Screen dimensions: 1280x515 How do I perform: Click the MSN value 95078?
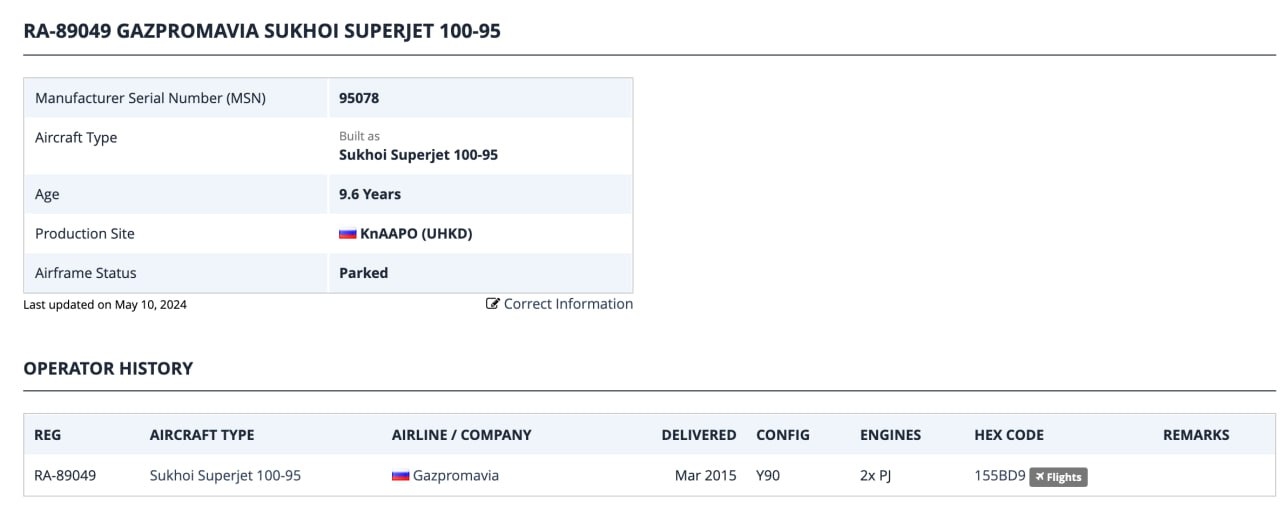click(x=359, y=98)
